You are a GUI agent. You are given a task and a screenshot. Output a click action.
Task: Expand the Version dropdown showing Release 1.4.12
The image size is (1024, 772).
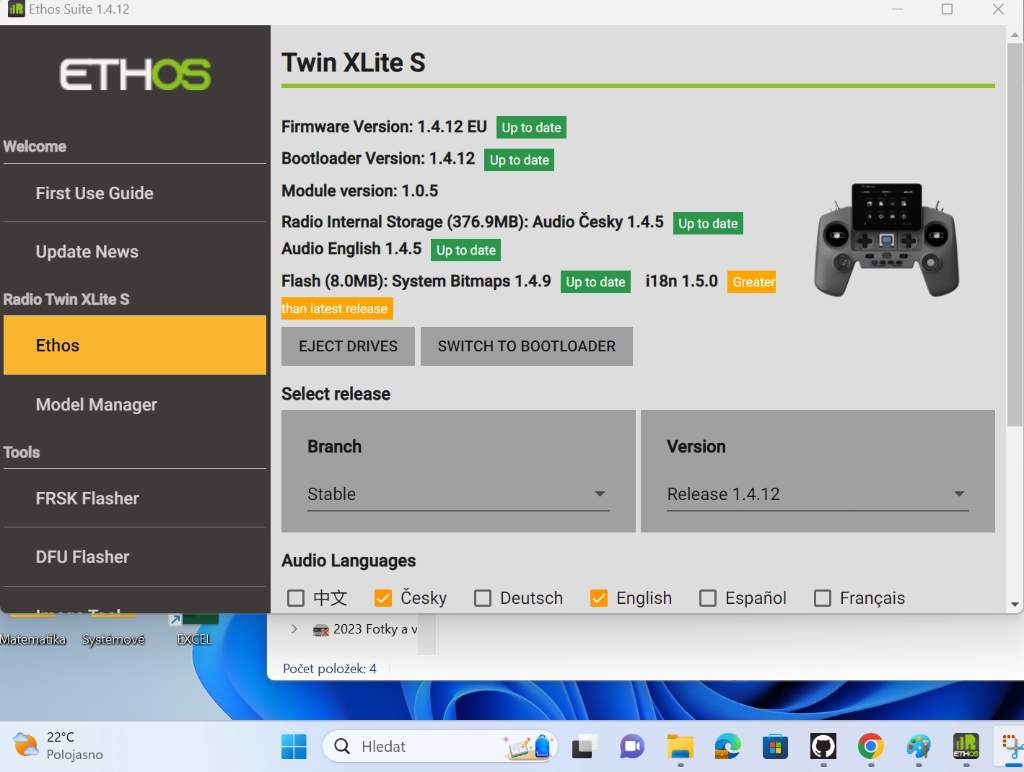pos(817,494)
